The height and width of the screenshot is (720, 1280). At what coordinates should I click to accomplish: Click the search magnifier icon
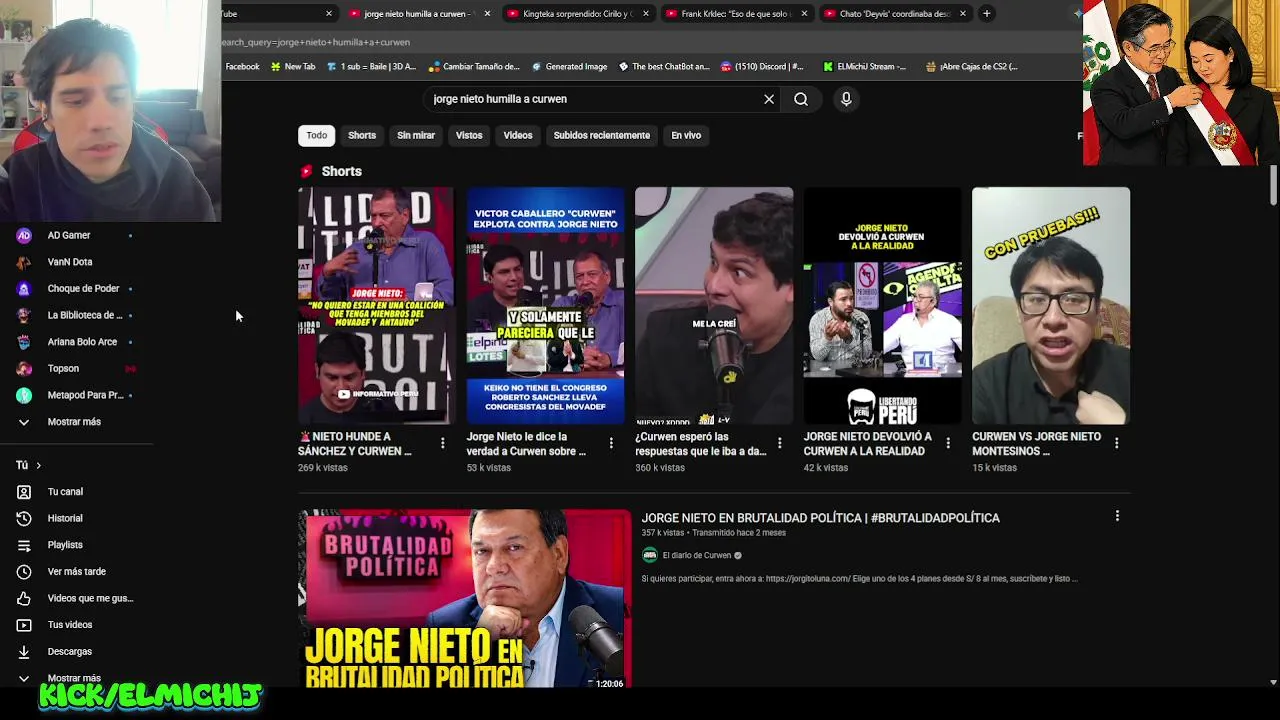pyautogui.click(x=801, y=99)
